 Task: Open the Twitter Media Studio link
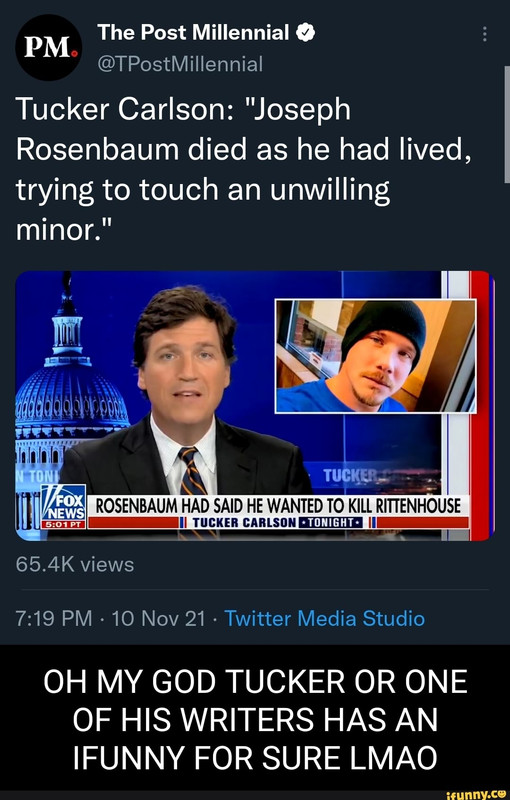click(x=324, y=618)
